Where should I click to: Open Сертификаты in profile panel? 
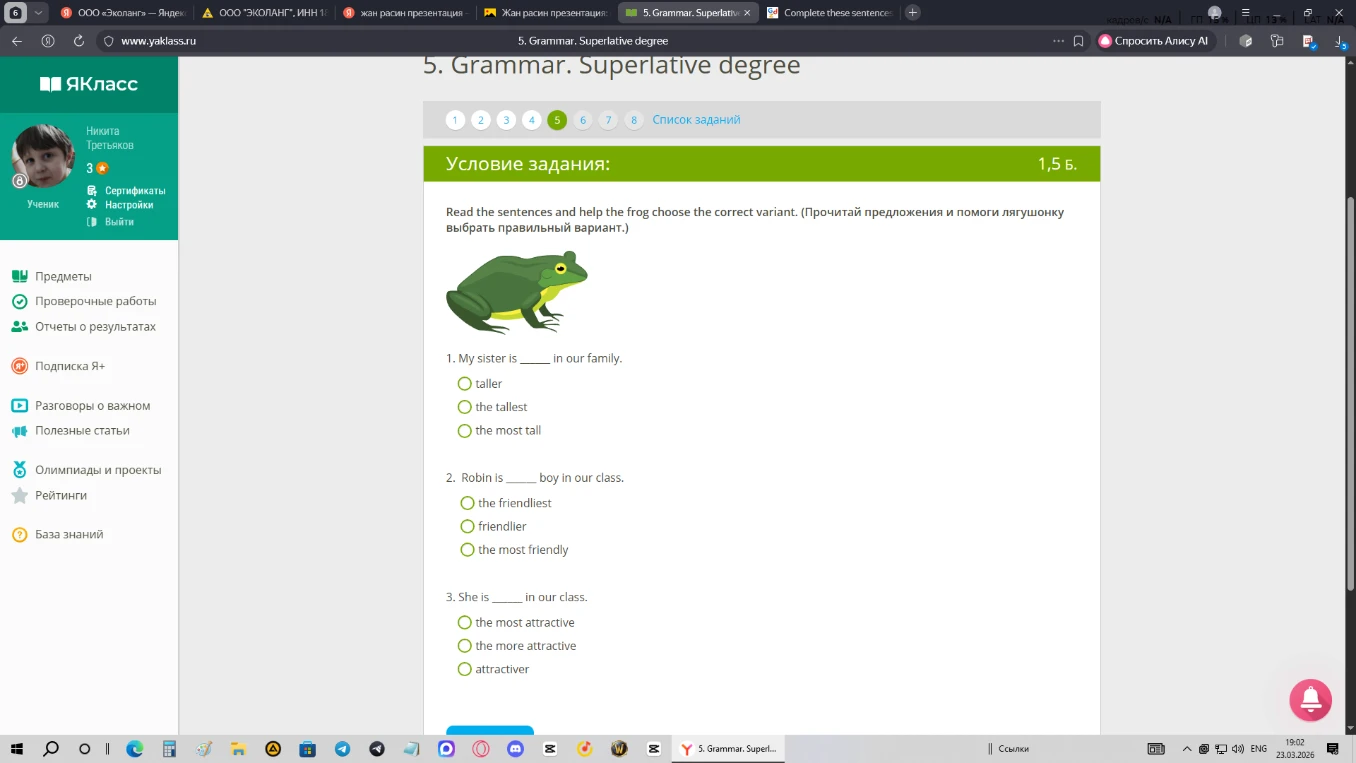point(127,191)
